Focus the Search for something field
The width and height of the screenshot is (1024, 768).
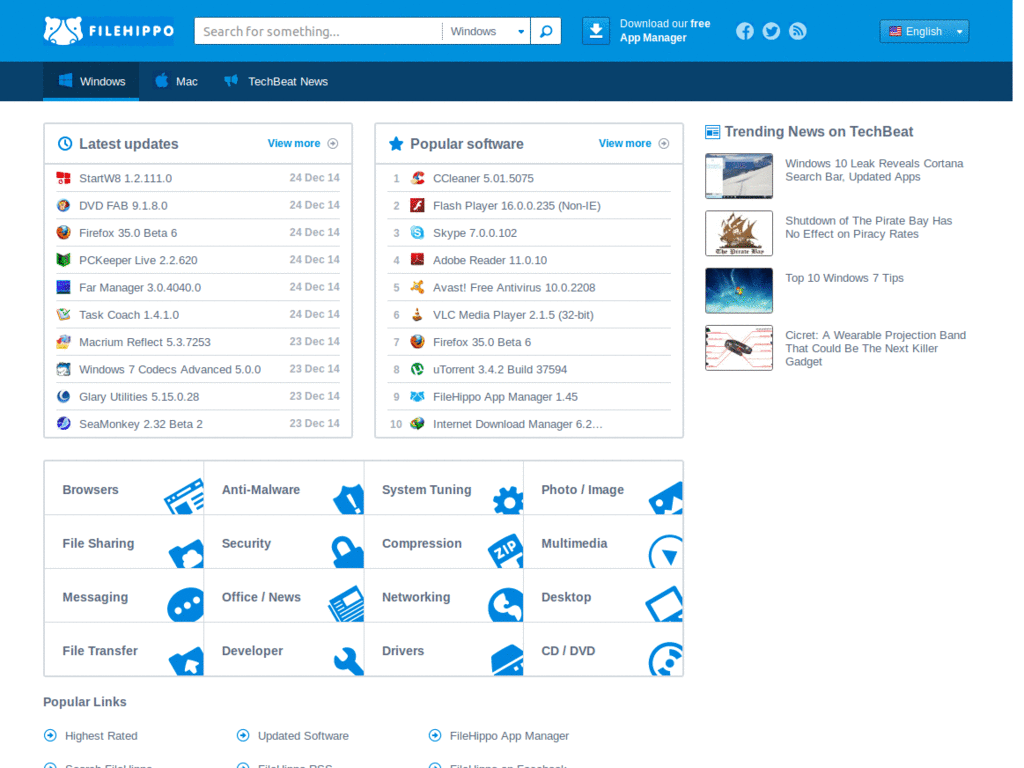click(318, 31)
